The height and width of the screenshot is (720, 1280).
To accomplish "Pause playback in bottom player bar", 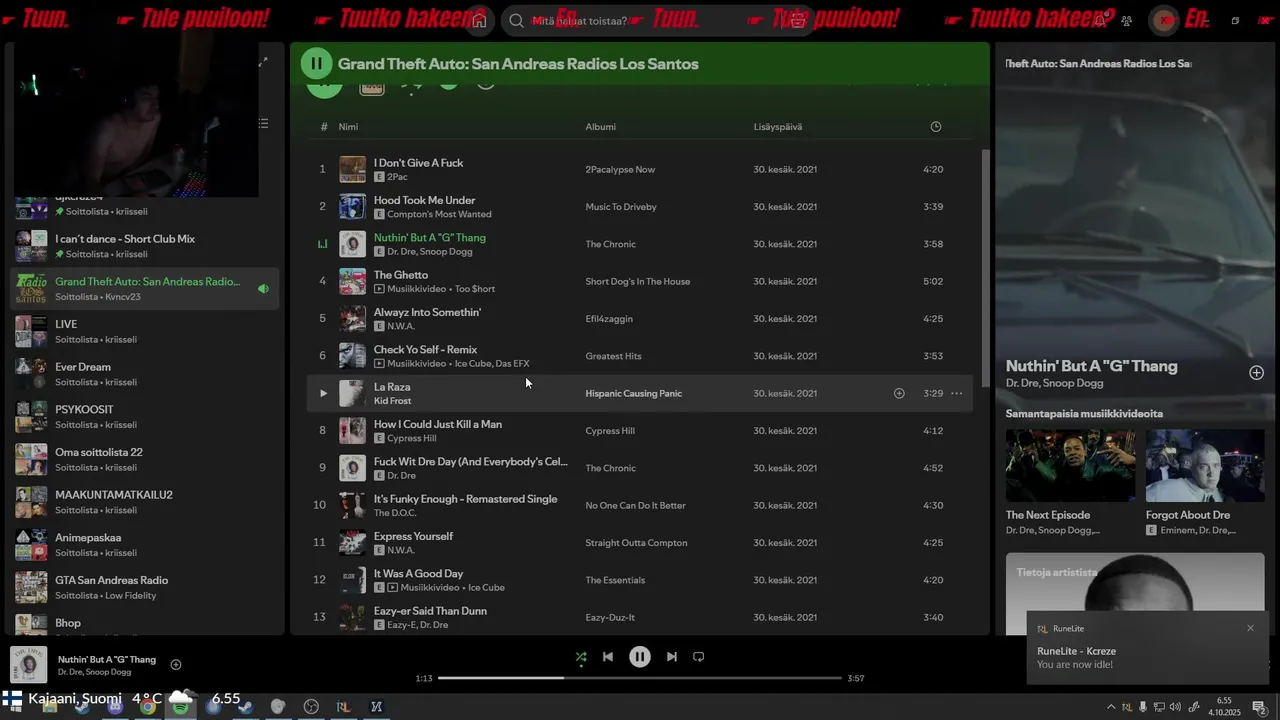I will pos(640,657).
